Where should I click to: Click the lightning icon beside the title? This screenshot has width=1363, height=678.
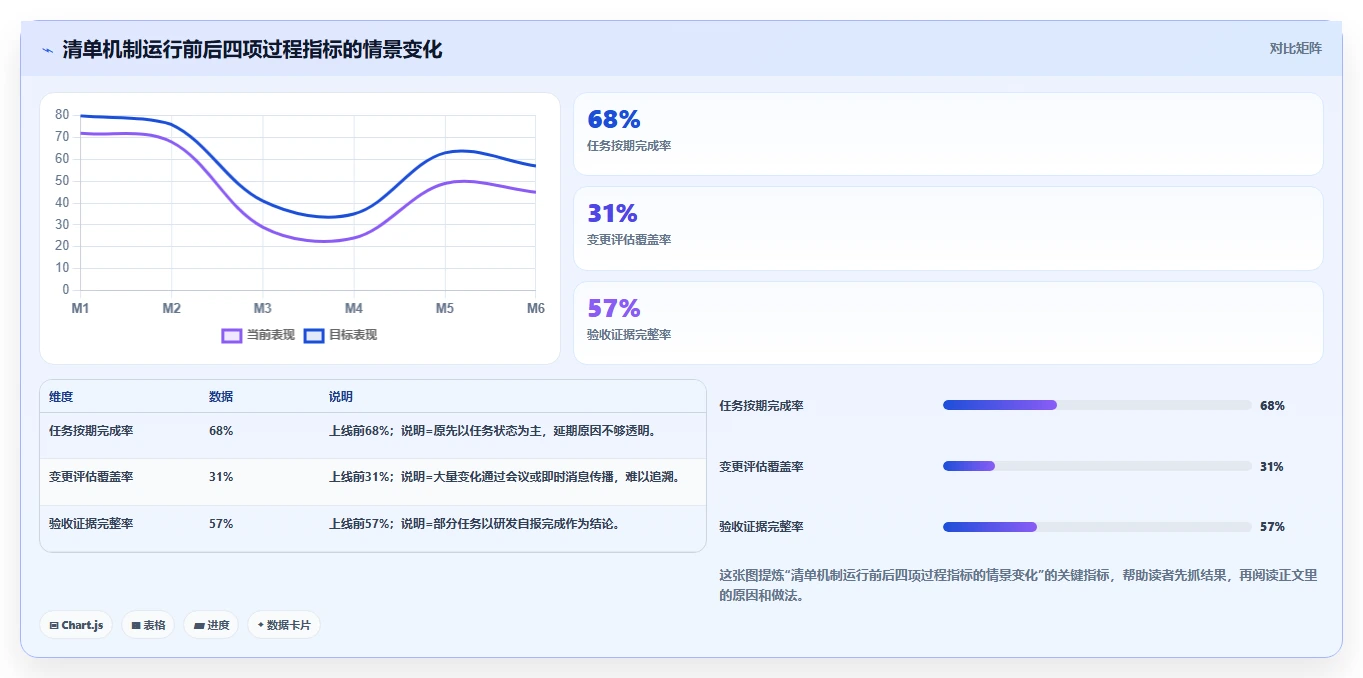point(47,50)
